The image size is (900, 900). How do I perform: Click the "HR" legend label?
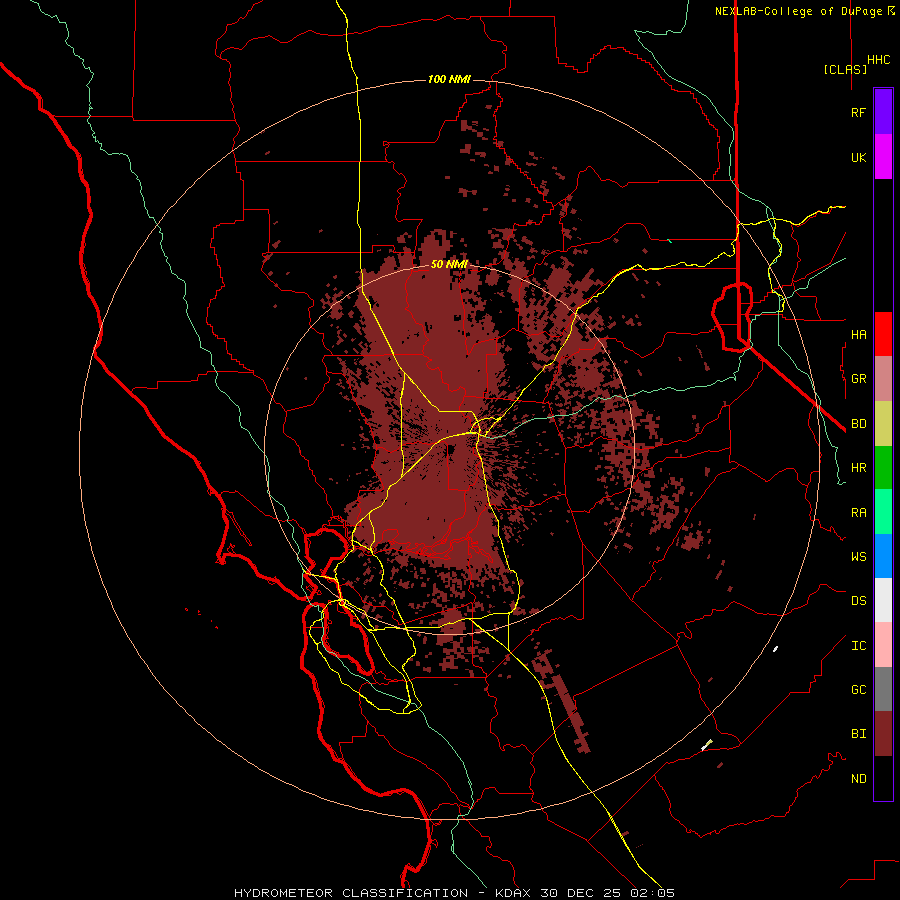858,468
